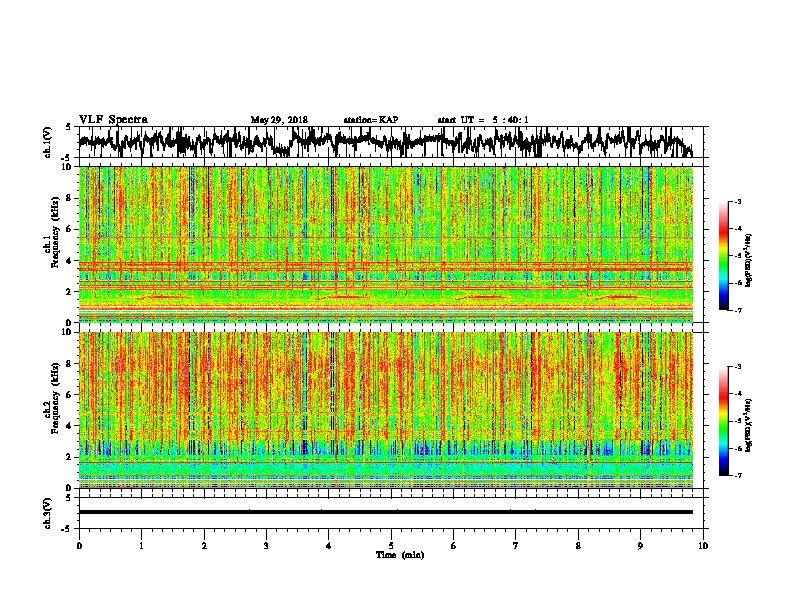Click the log(PSD) label beside ch.1 colorbar
The height and width of the screenshot is (612, 792).
coord(749,260)
